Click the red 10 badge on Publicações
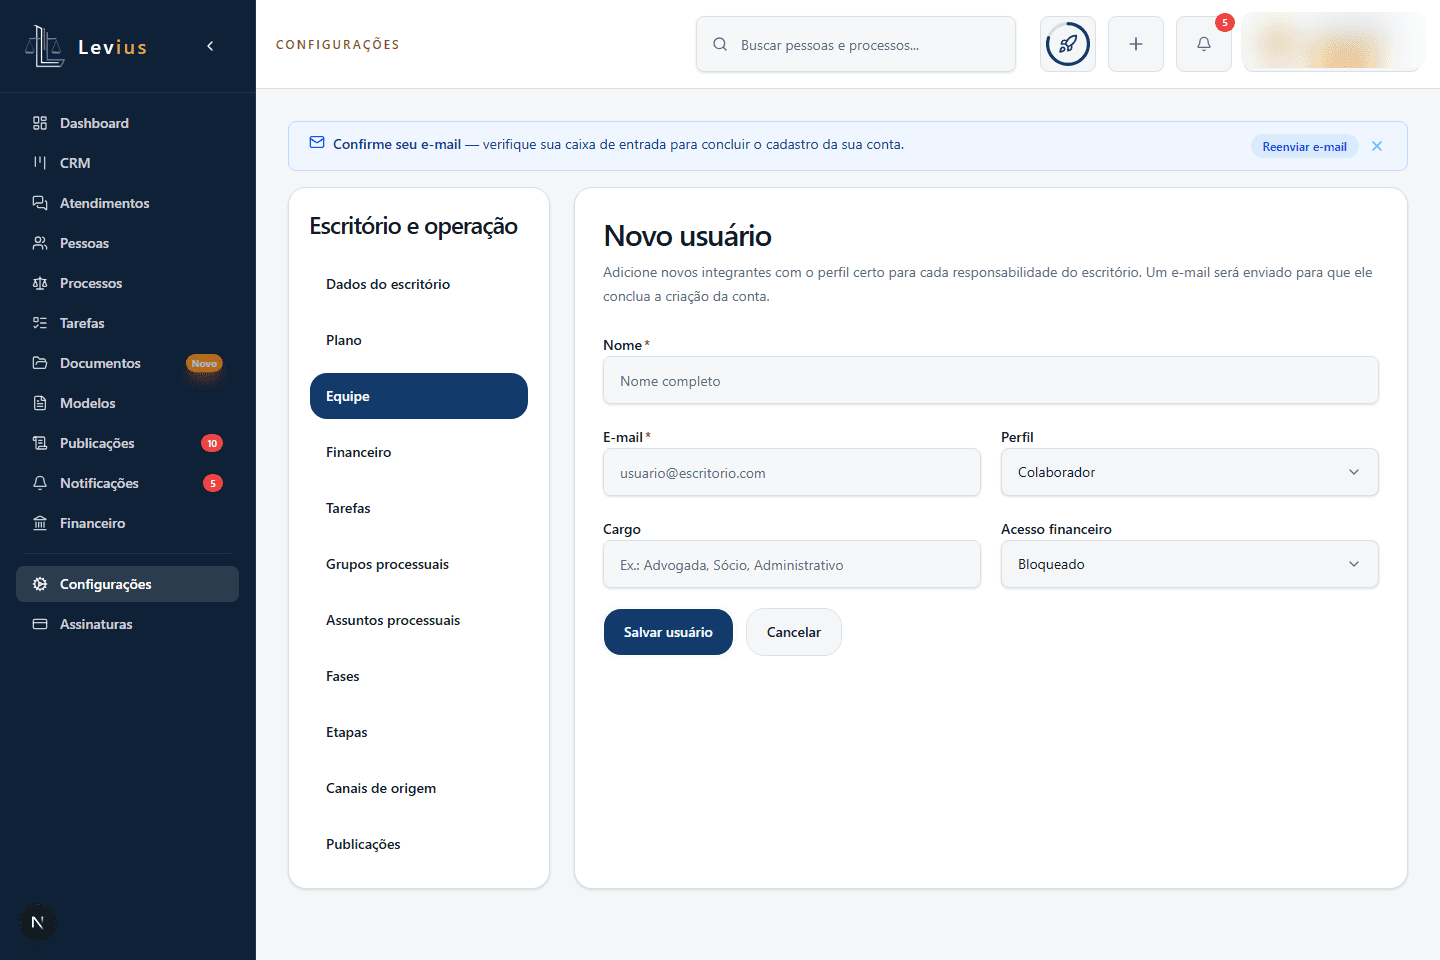The width and height of the screenshot is (1440, 960). [212, 443]
